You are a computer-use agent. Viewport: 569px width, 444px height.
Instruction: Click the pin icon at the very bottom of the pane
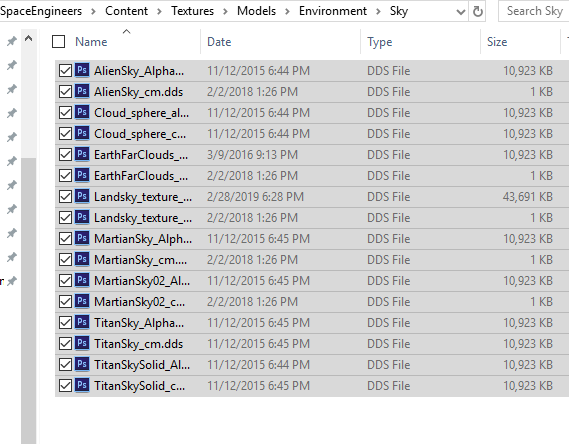tap(12, 281)
